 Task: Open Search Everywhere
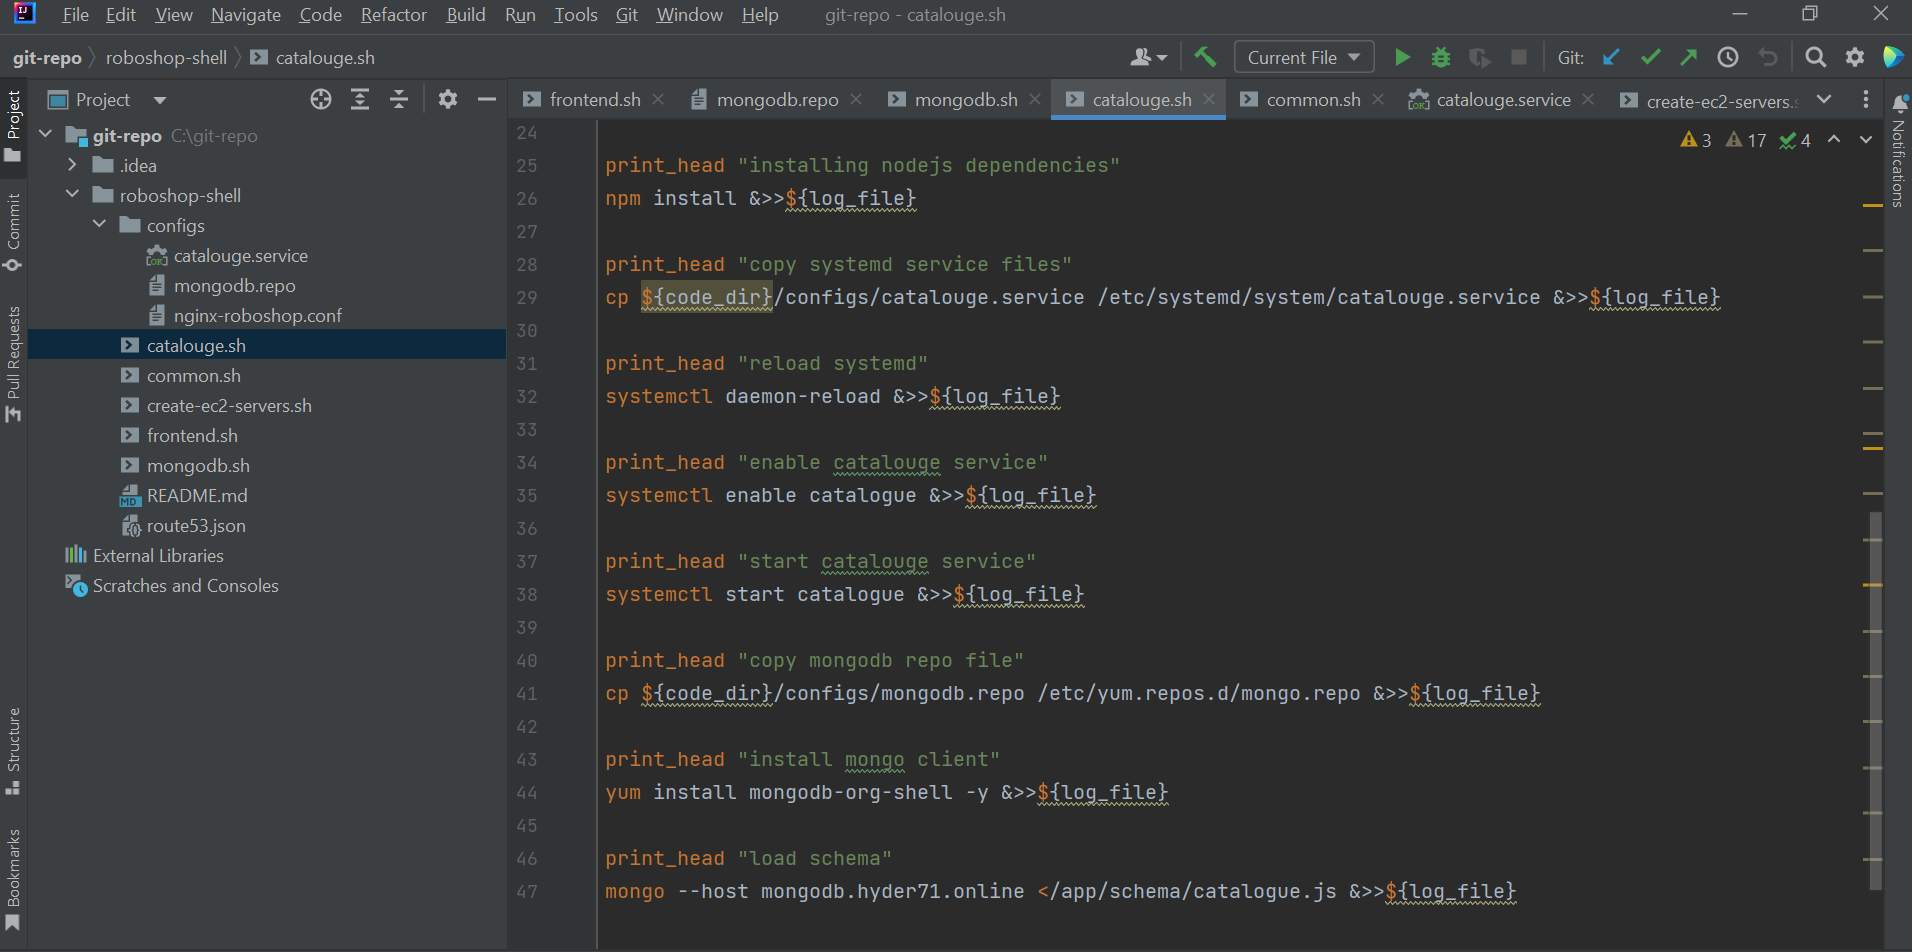point(1815,57)
